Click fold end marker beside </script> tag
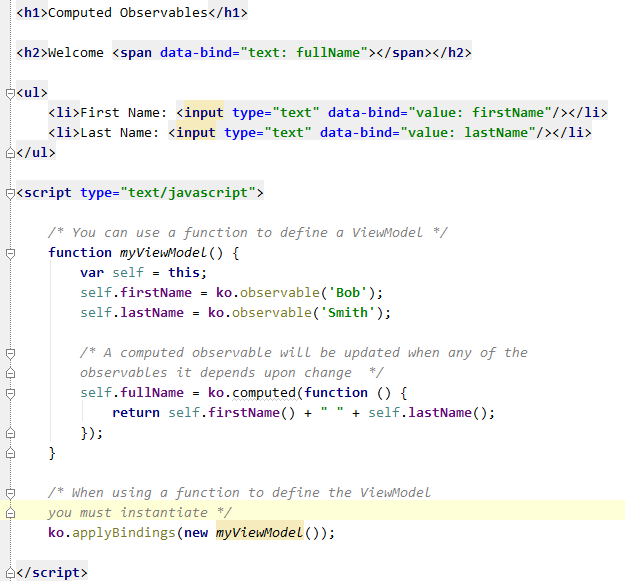Image resolution: width=625 pixels, height=581 pixels. [x=10, y=573]
